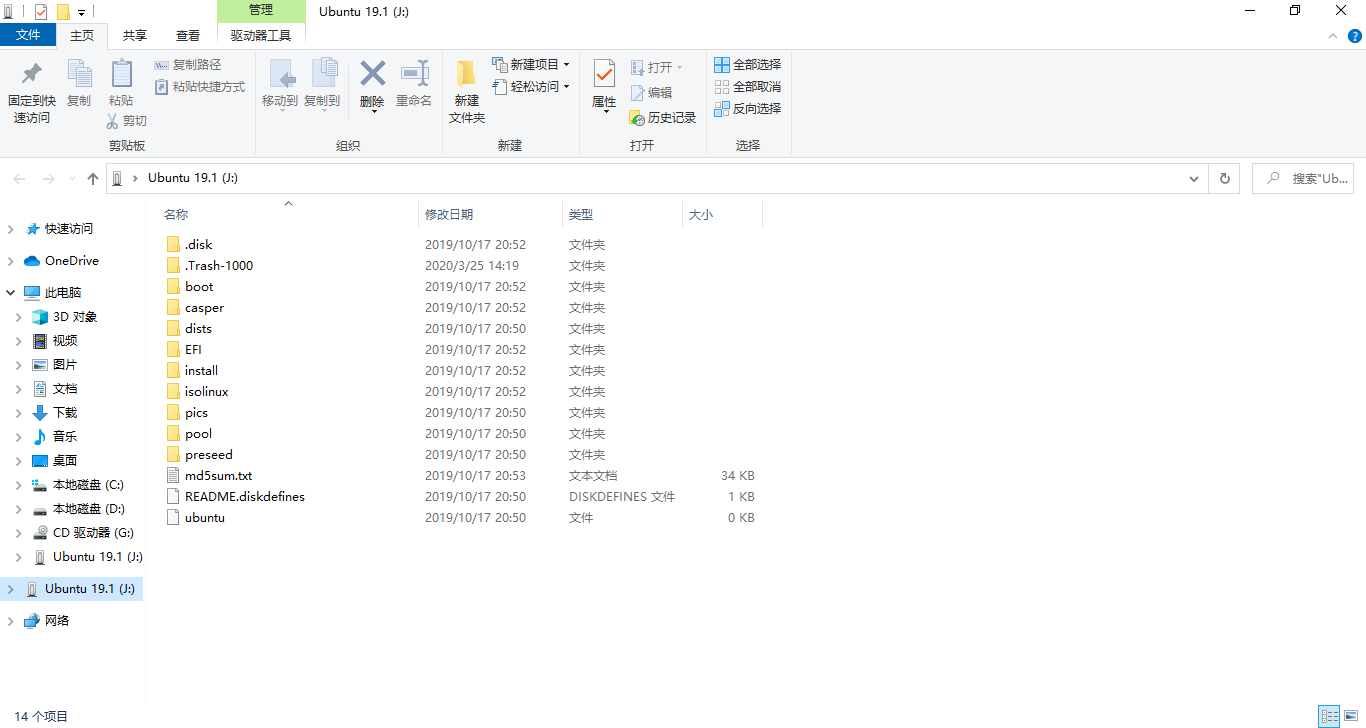
Task: Click the Cut scissors icon
Action: [x=113, y=121]
